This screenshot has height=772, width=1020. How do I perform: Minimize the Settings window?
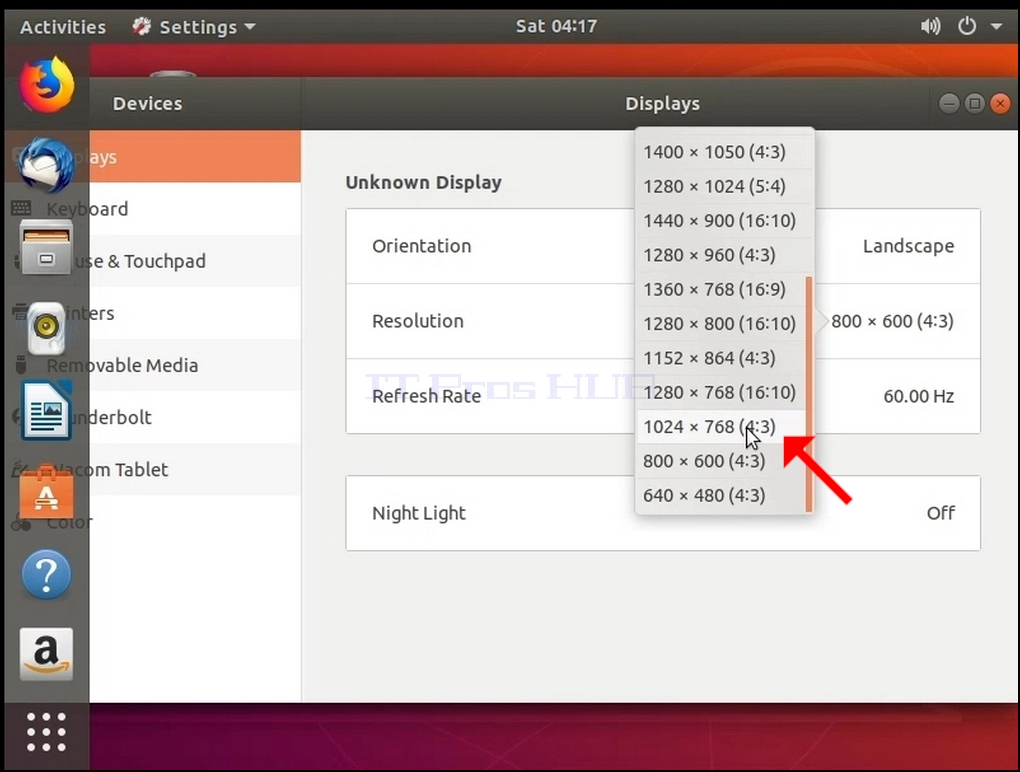pos(949,103)
